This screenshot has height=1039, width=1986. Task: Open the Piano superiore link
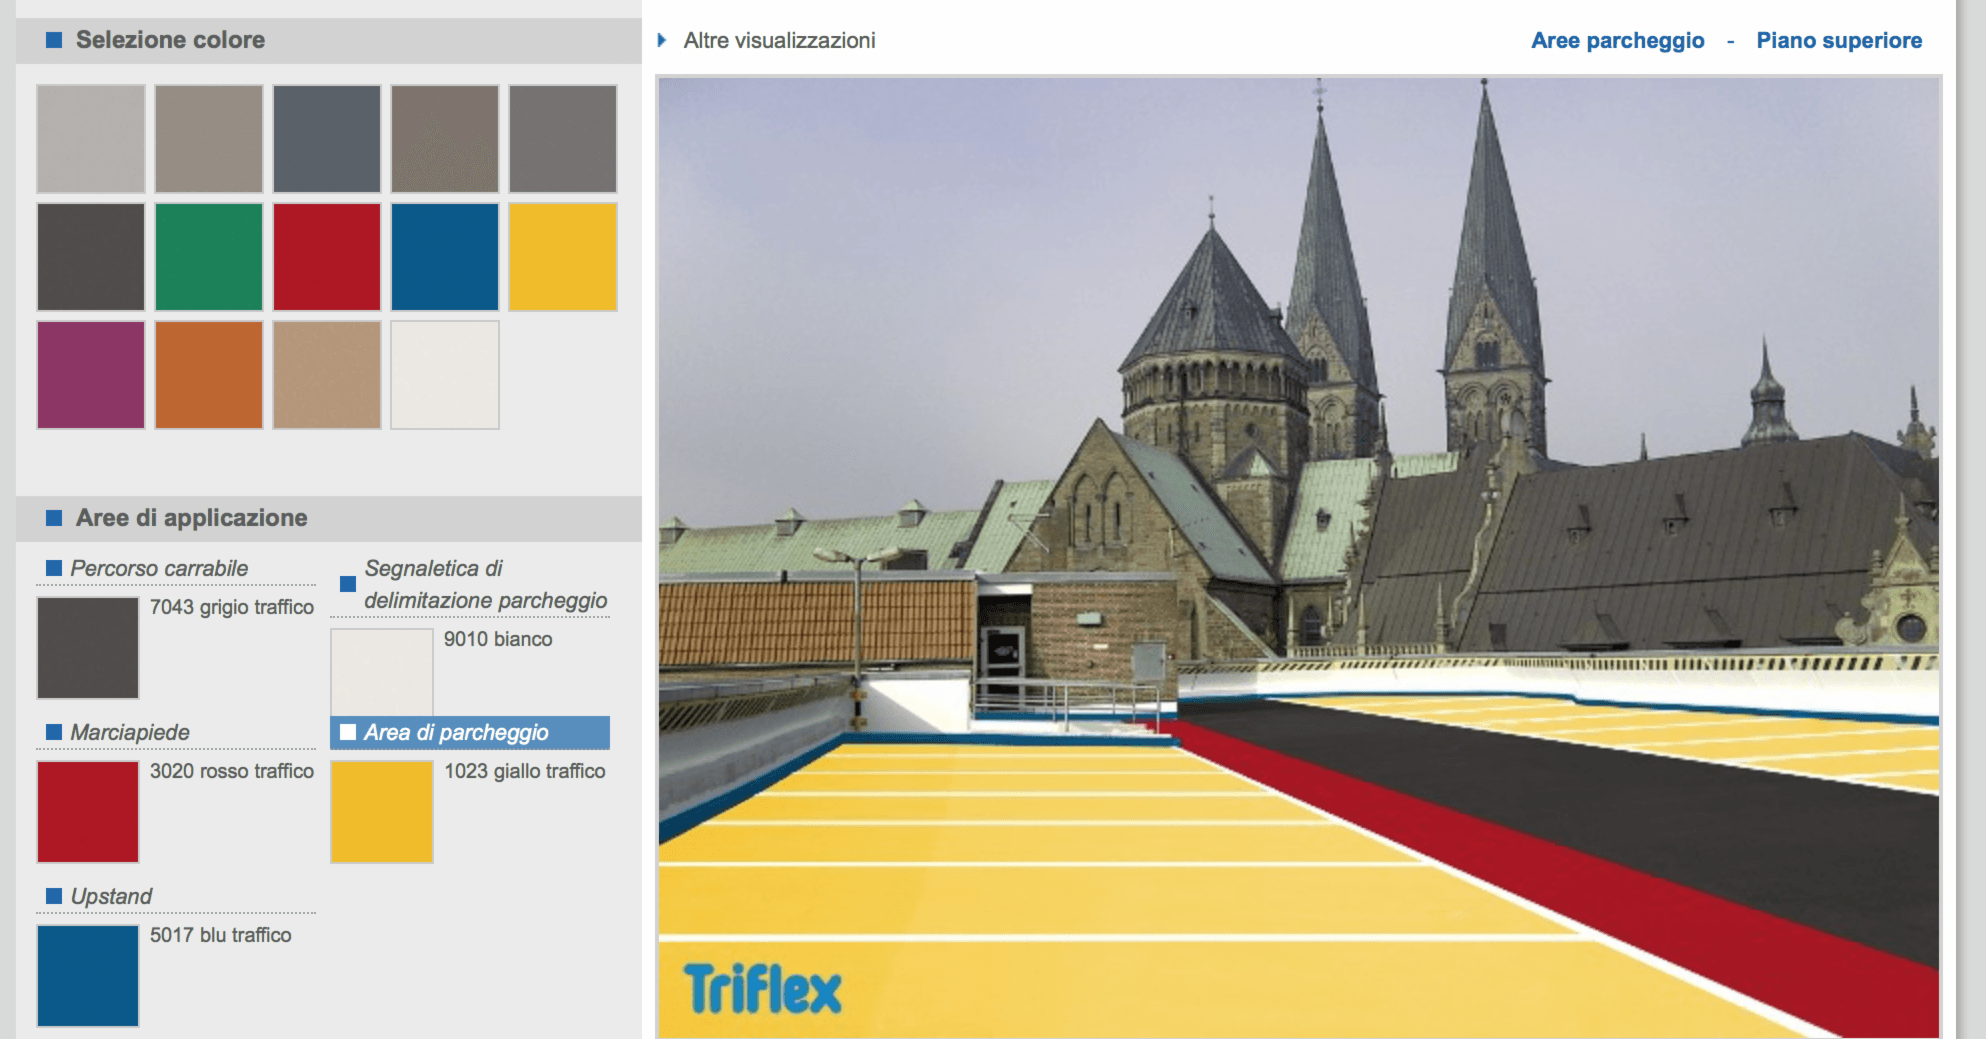[x=1839, y=40]
